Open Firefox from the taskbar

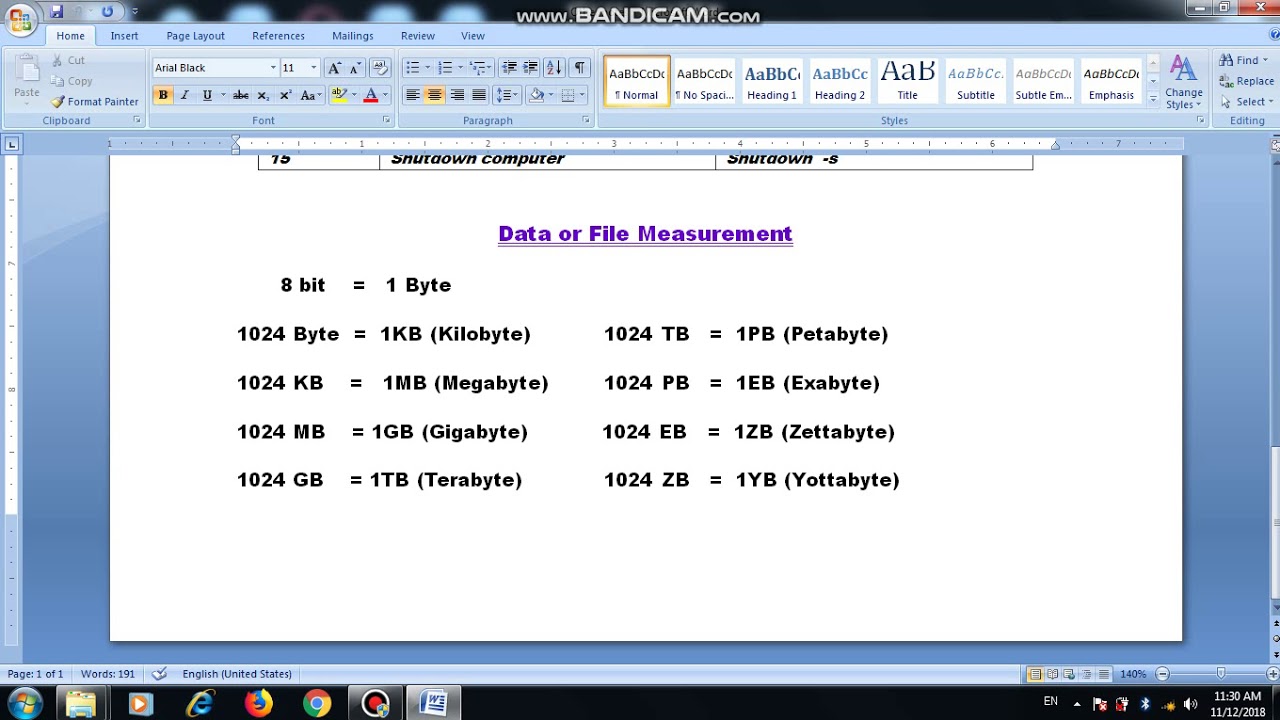(x=258, y=704)
